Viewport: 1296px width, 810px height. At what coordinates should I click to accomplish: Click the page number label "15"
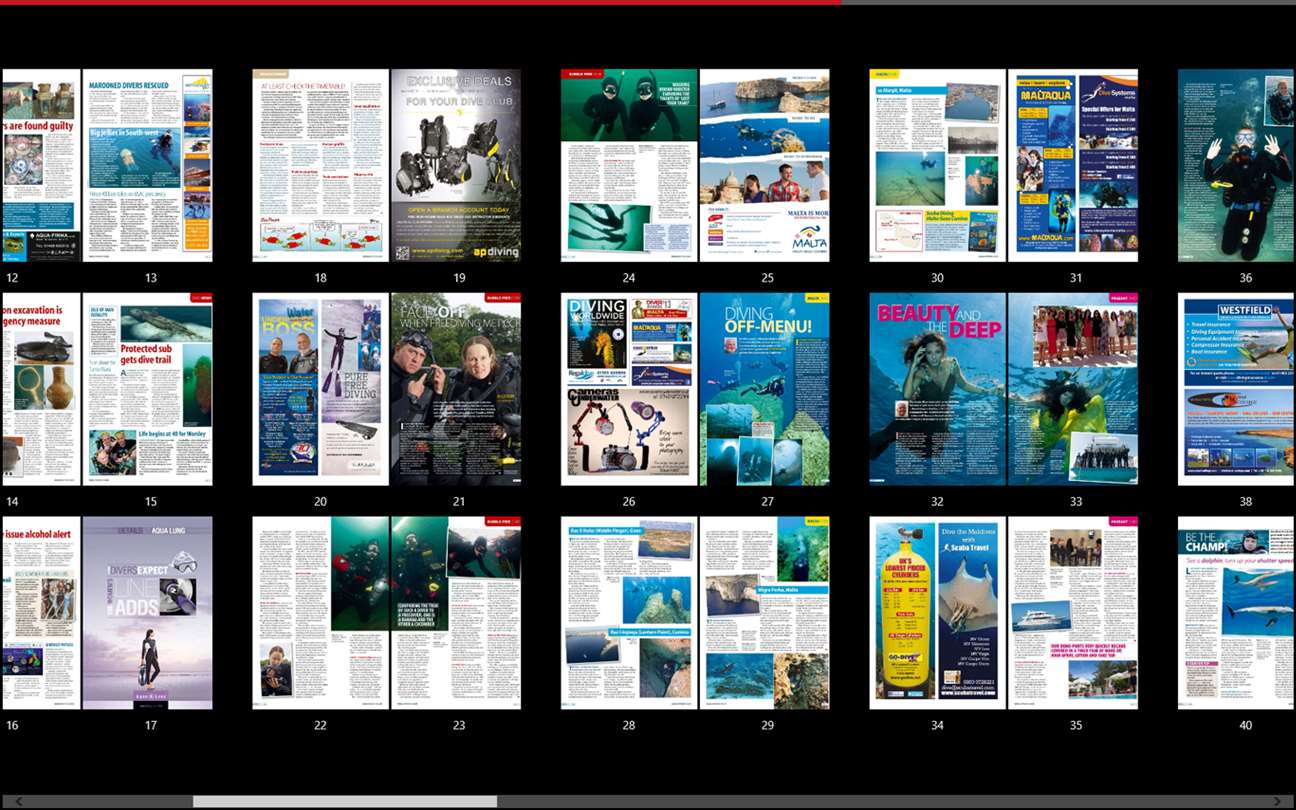[x=150, y=502]
